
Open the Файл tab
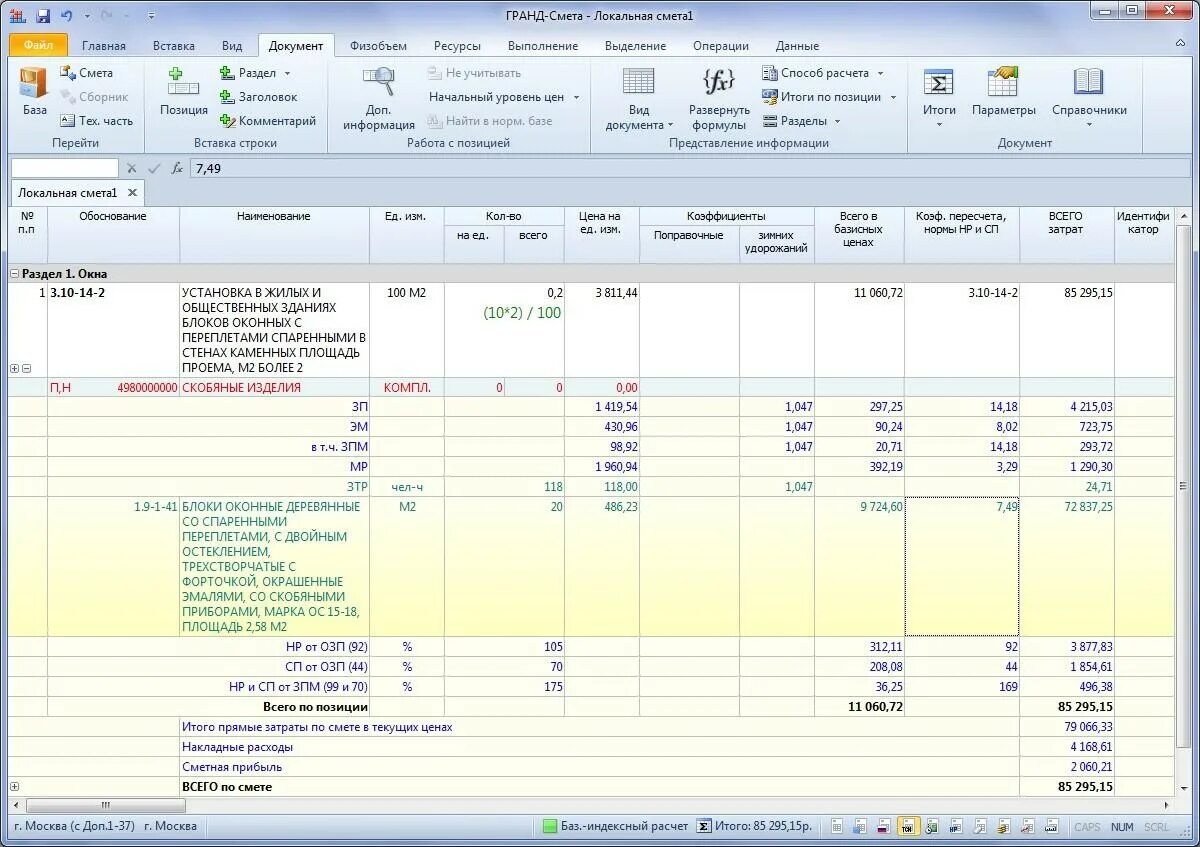39,45
